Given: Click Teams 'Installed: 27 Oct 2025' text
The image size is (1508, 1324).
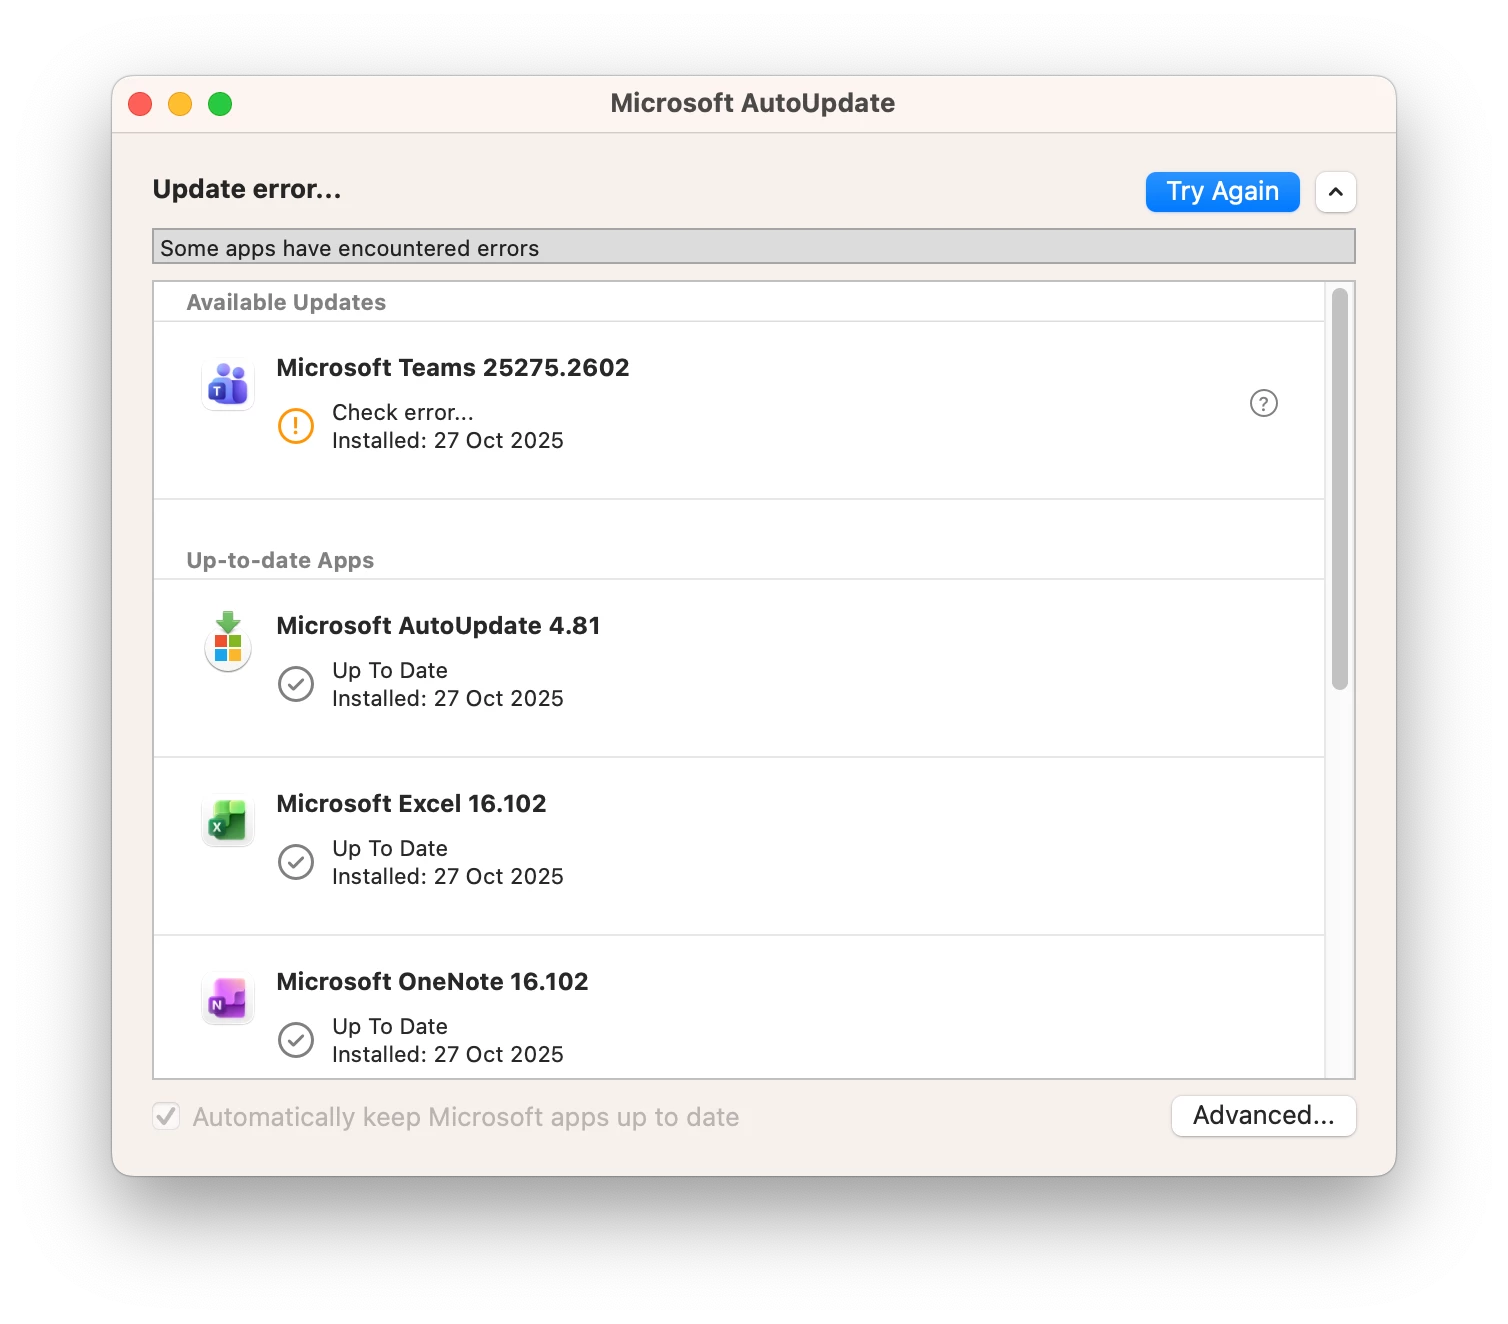Looking at the screenshot, I should (448, 441).
